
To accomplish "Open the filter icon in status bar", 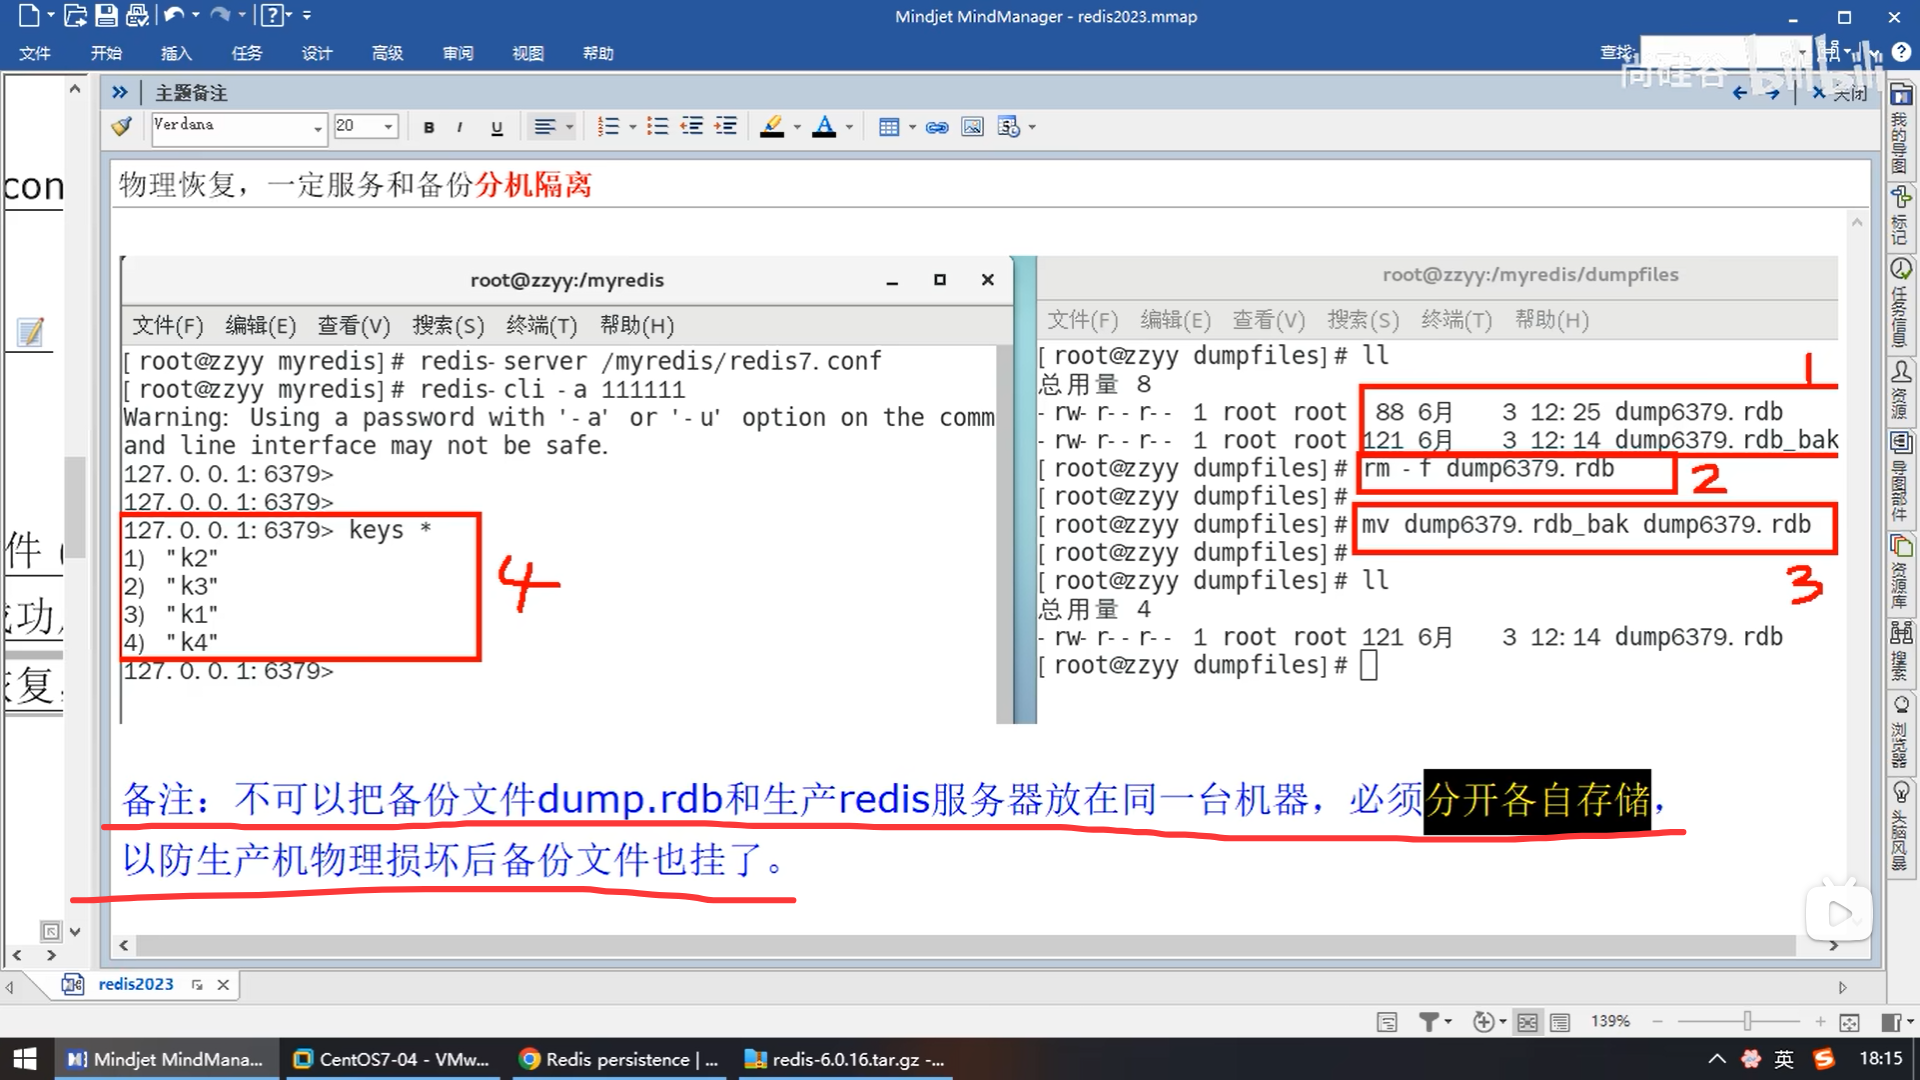I will tap(1429, 1021).
